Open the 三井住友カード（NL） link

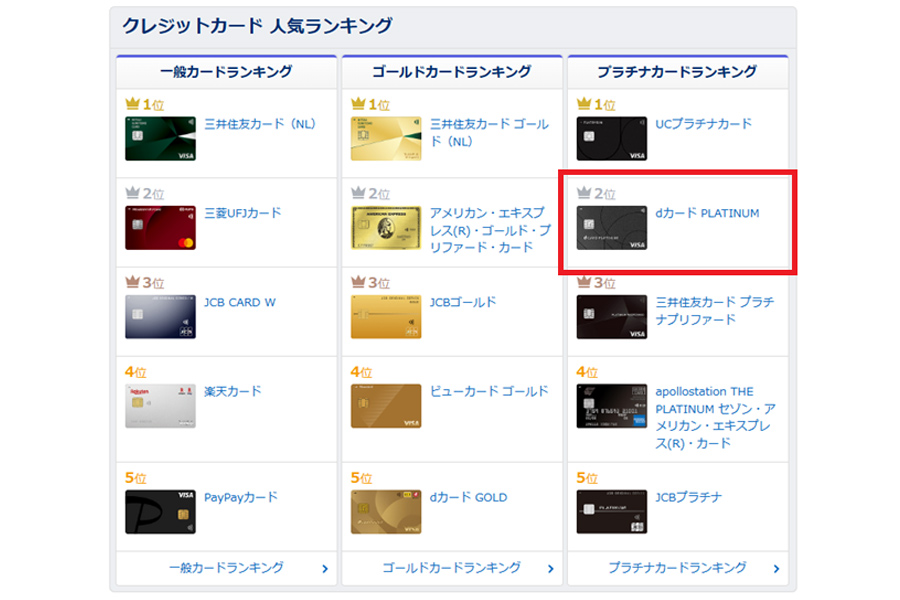pos(260,124)
